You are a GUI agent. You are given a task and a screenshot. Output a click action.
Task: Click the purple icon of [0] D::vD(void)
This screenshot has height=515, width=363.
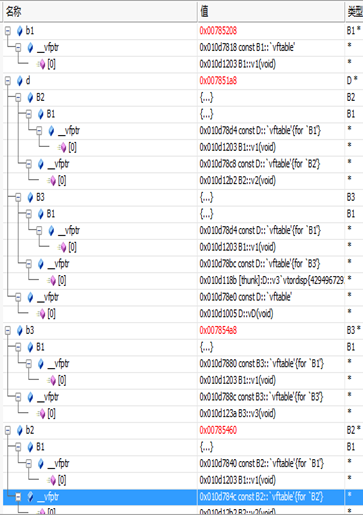(41, 314)
